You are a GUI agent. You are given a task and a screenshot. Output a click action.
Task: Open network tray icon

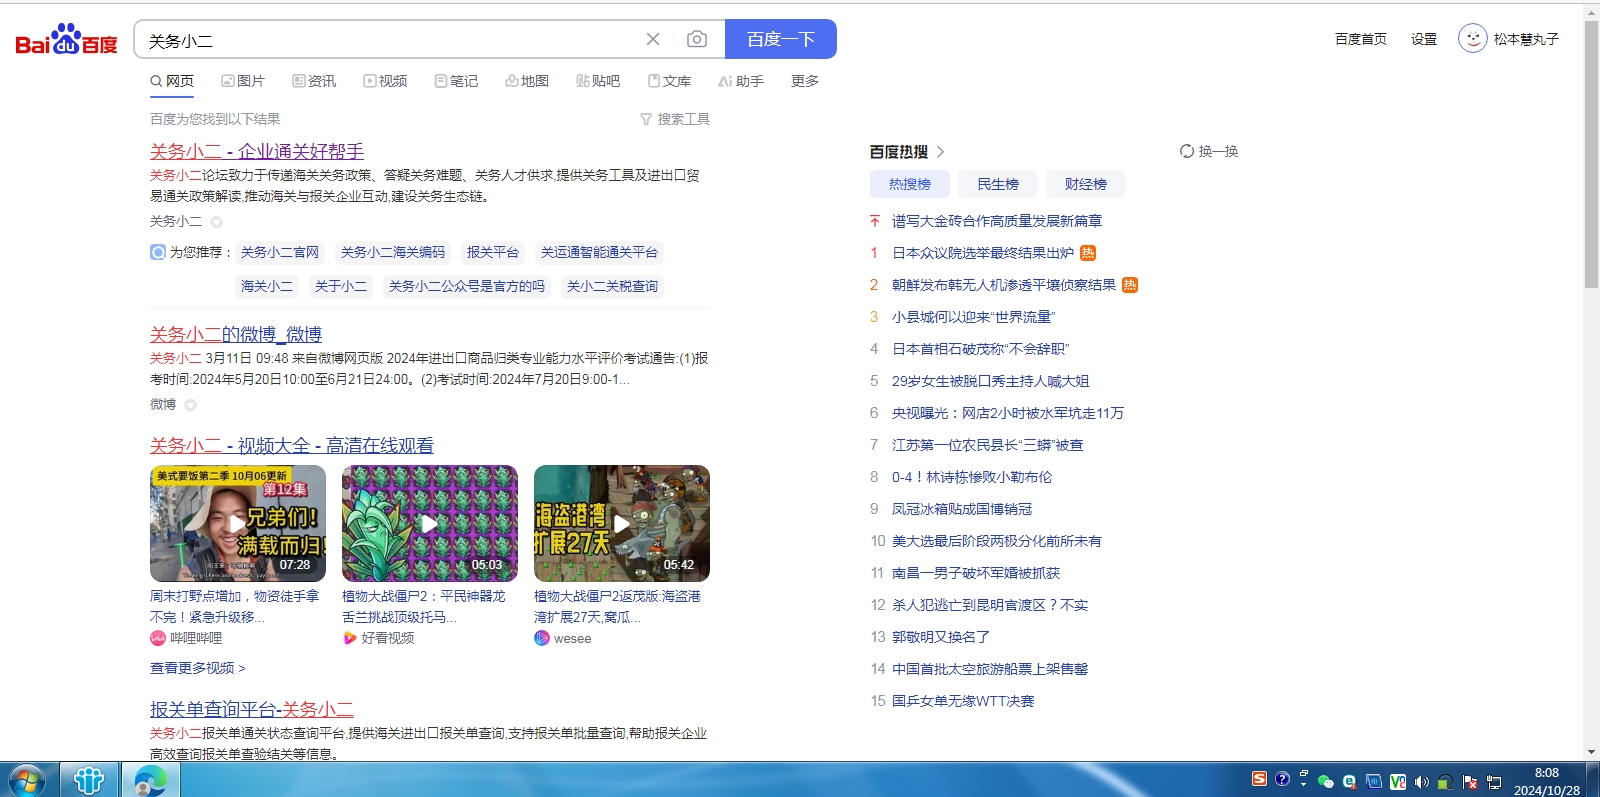coord(1494,781)
